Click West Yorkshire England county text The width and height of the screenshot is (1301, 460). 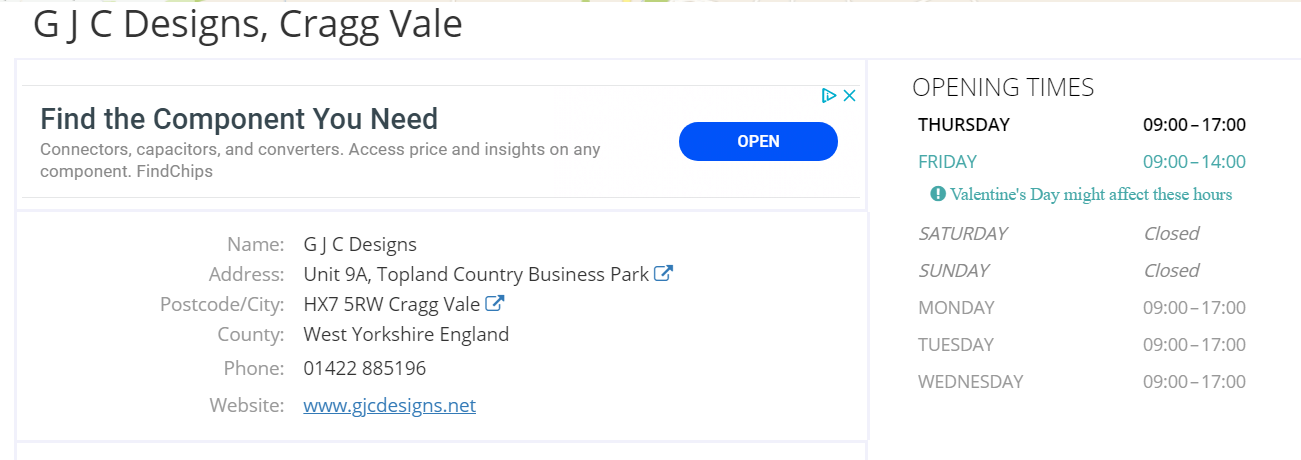(x=406, y=334)
